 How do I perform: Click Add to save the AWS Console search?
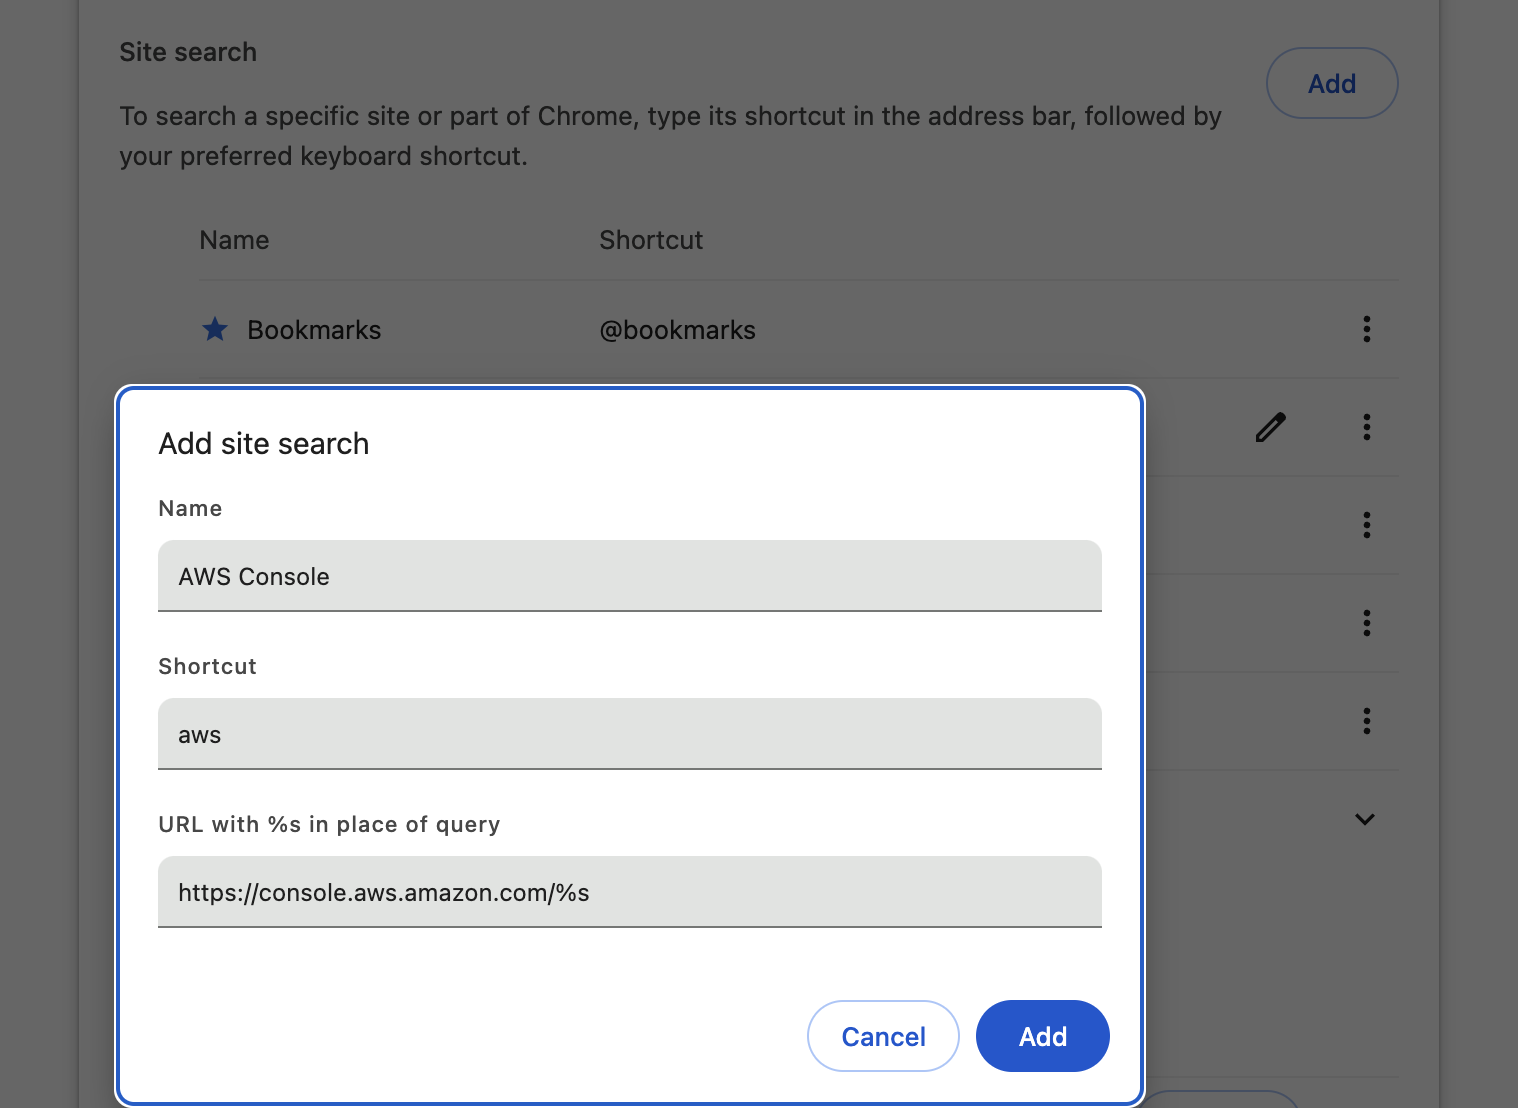(1042, 1036)
